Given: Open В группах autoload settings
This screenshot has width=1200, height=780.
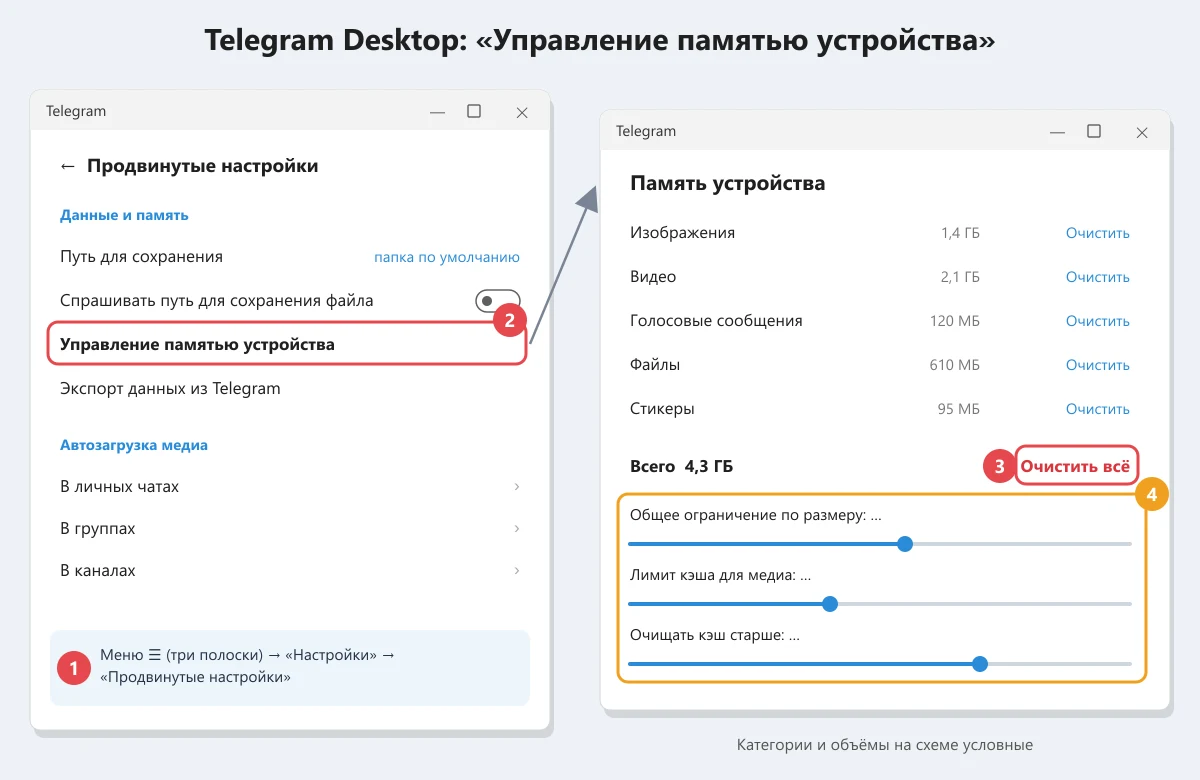Looking at the screenshot, I should pyautogui.click(x=290, y=529).
